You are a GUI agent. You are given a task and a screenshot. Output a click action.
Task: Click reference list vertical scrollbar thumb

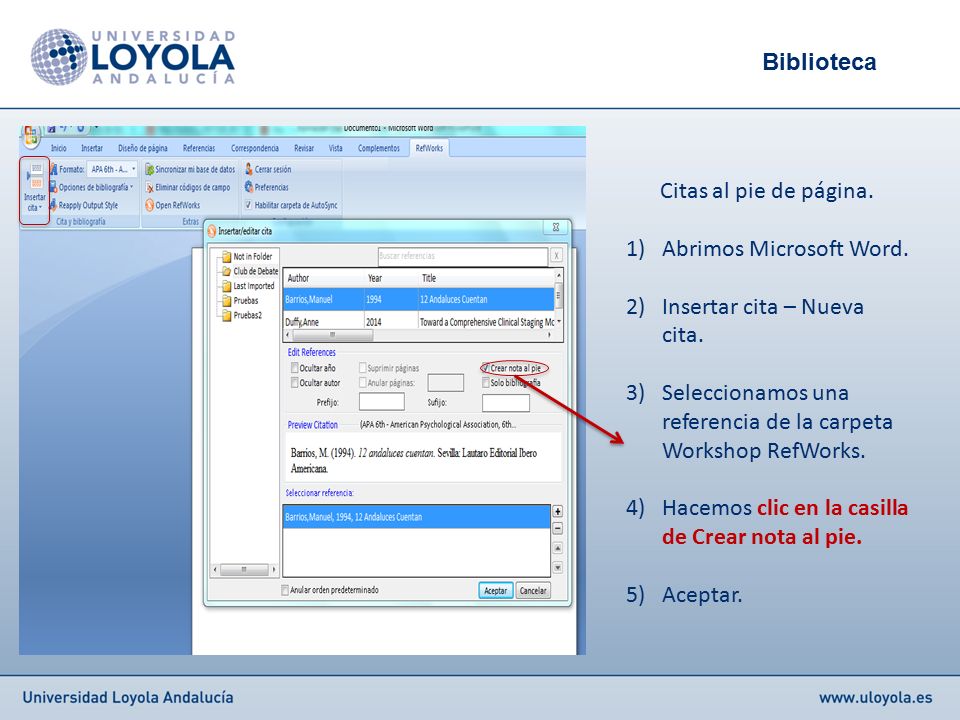pyautogui.click(x=558, y=298)
